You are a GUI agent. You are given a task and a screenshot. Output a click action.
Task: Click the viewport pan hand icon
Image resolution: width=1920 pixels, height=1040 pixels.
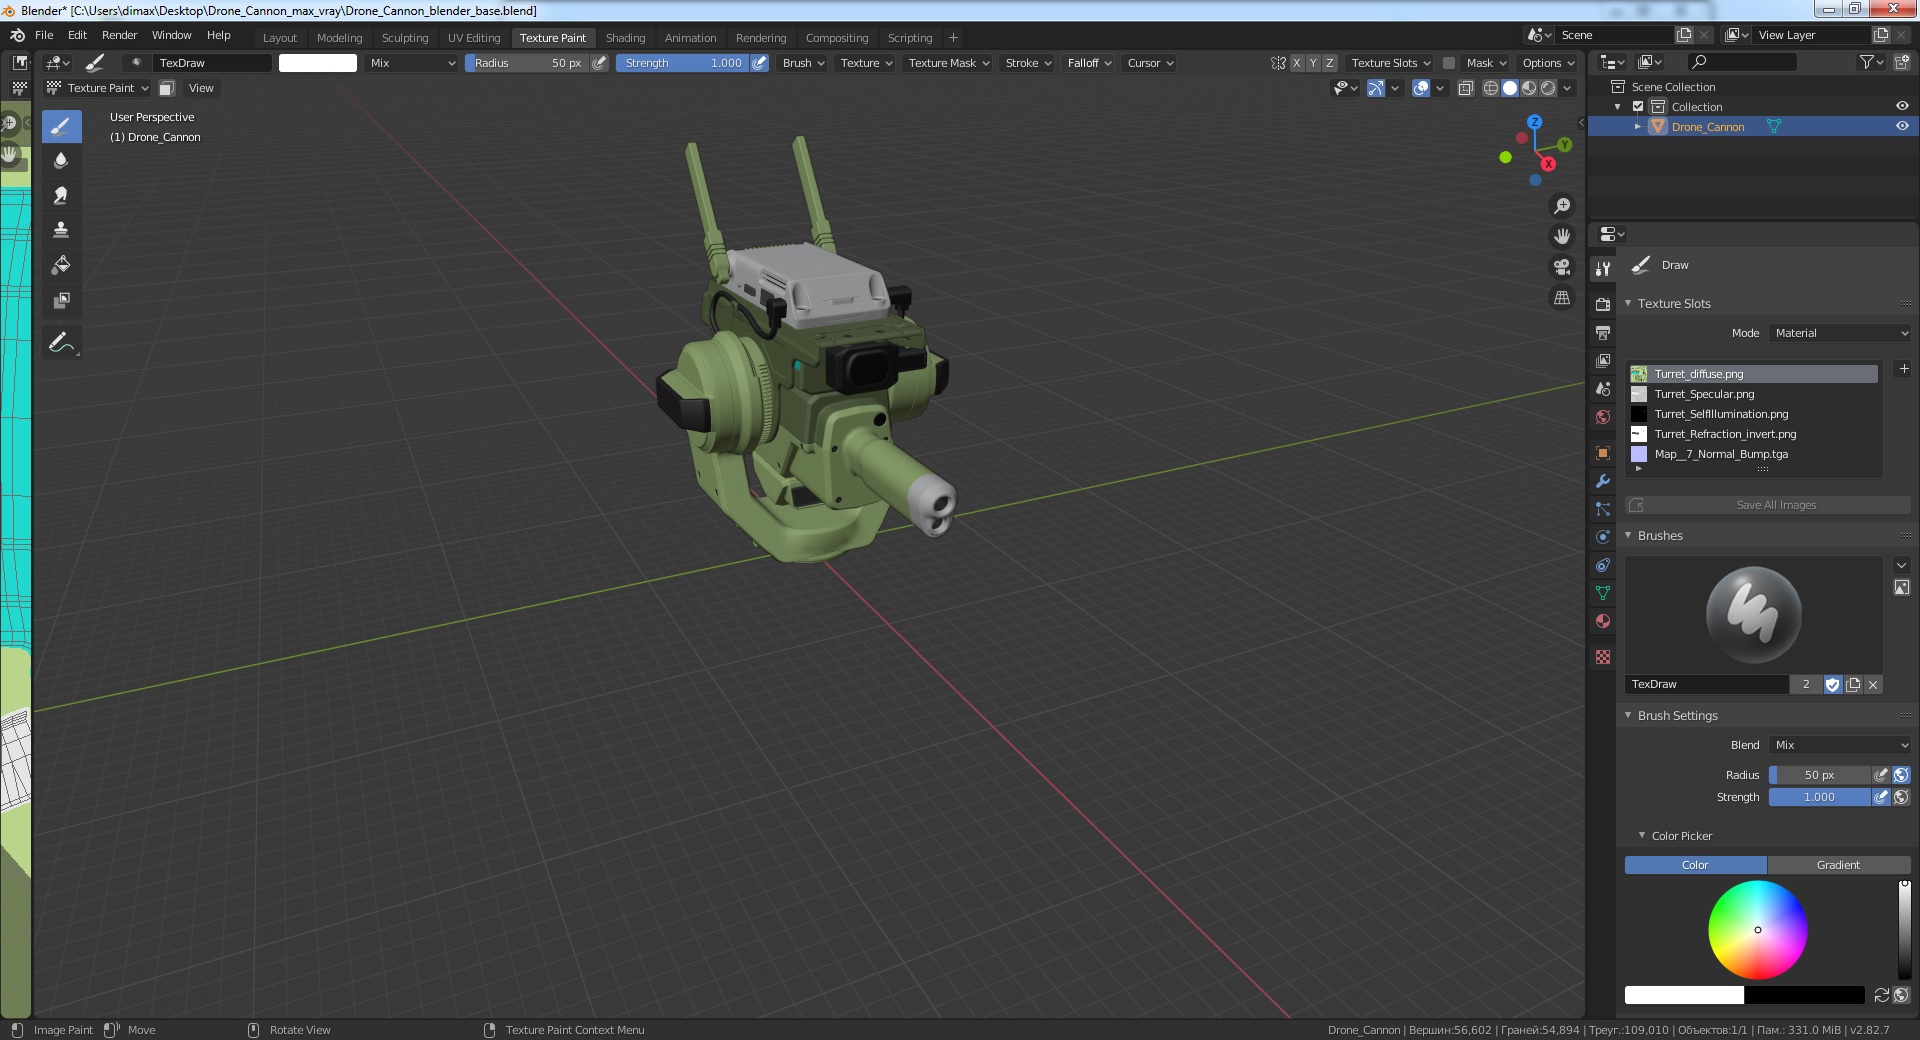(x=1561, y=237)
